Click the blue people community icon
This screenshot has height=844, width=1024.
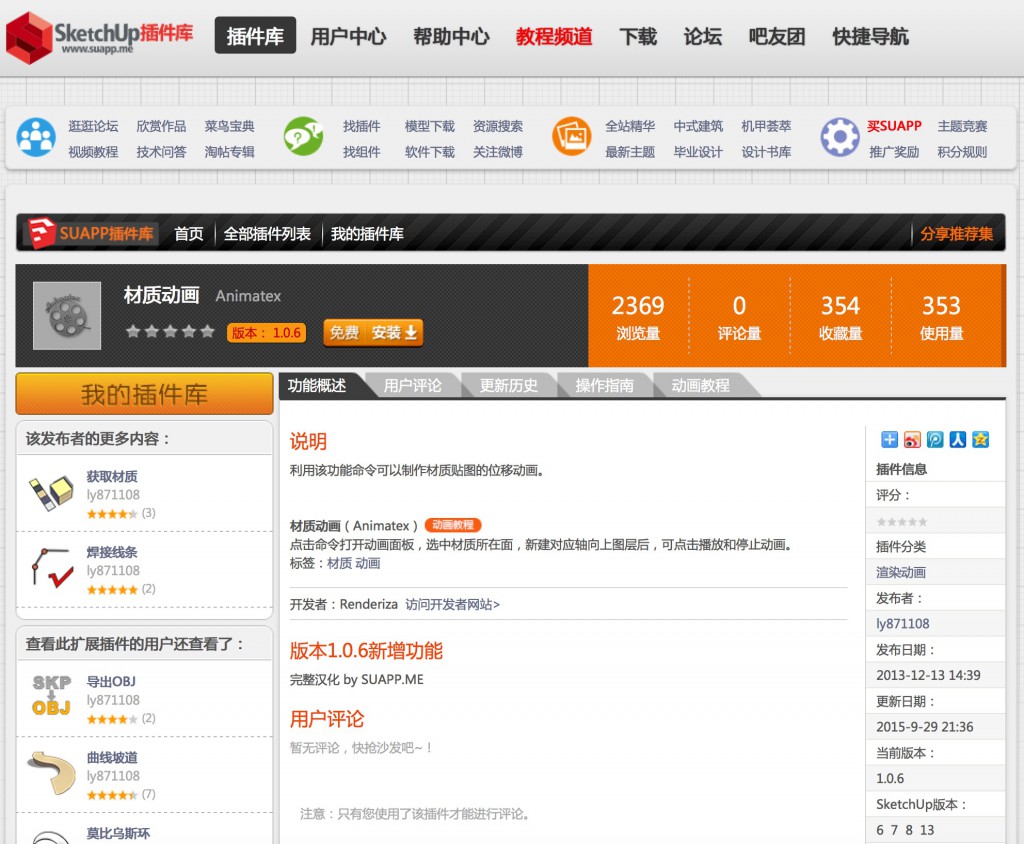(36, 137)
